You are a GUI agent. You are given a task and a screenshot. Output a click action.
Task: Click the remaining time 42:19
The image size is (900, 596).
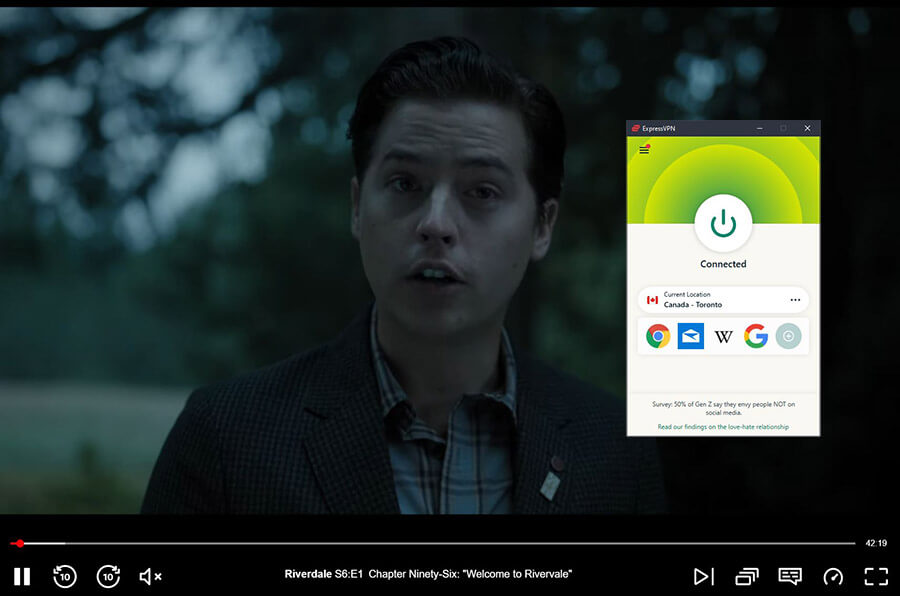pyautogui.click(x=876, y=543)
